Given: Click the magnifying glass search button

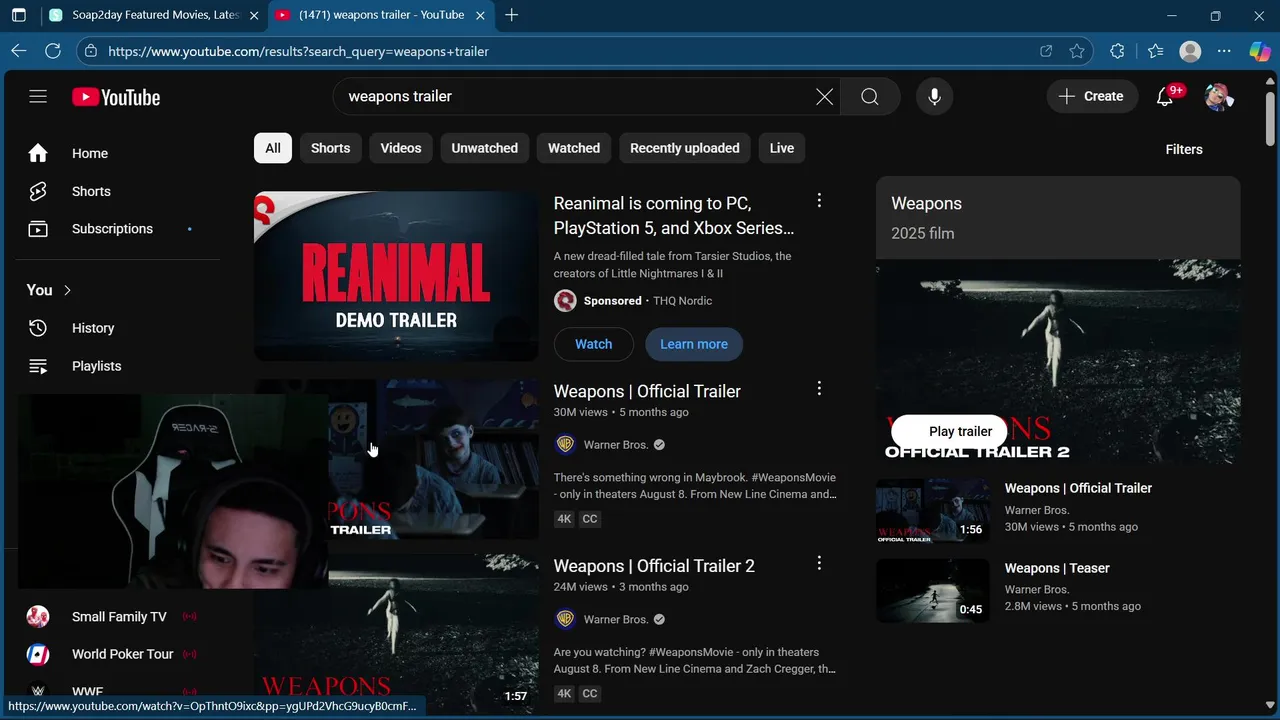Looking at the screenshot, I should pos(870,97).
